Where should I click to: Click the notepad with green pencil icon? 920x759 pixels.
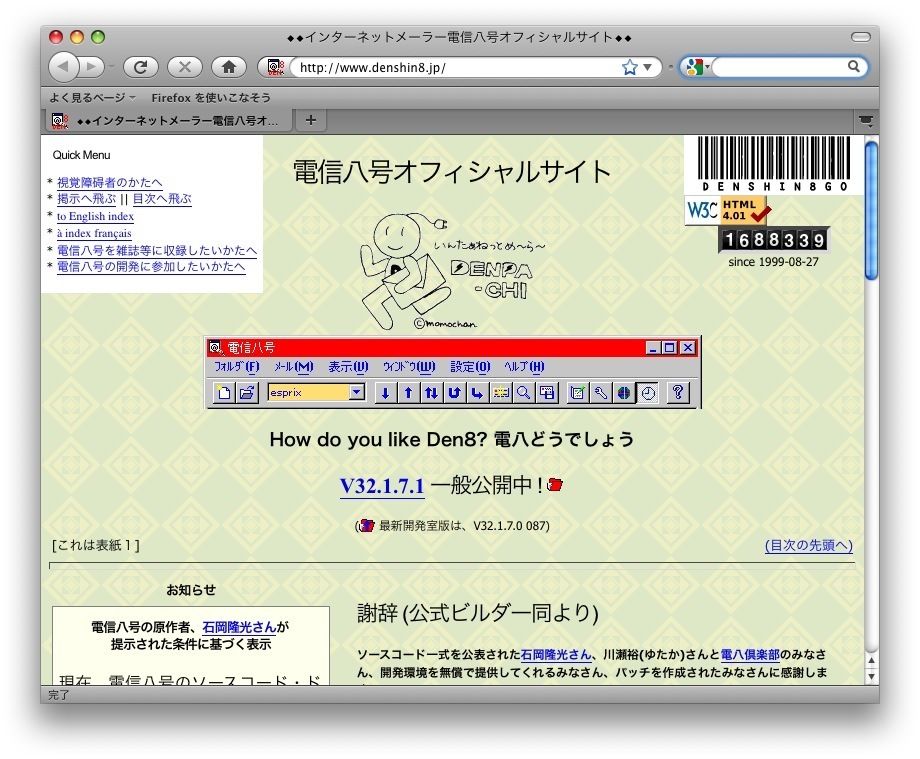coord(578,392)
